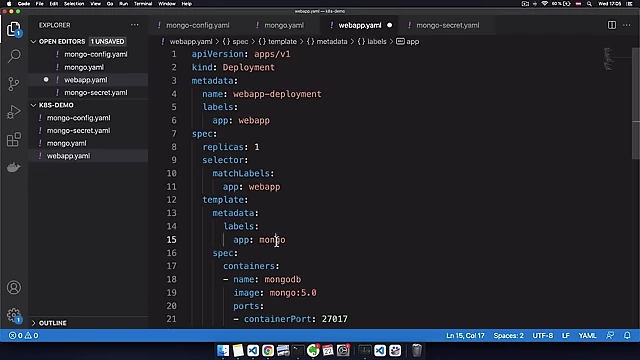The image size is (640, 360).
Task: Open macOS Spotlight search icon
Action: click(589, 4)
